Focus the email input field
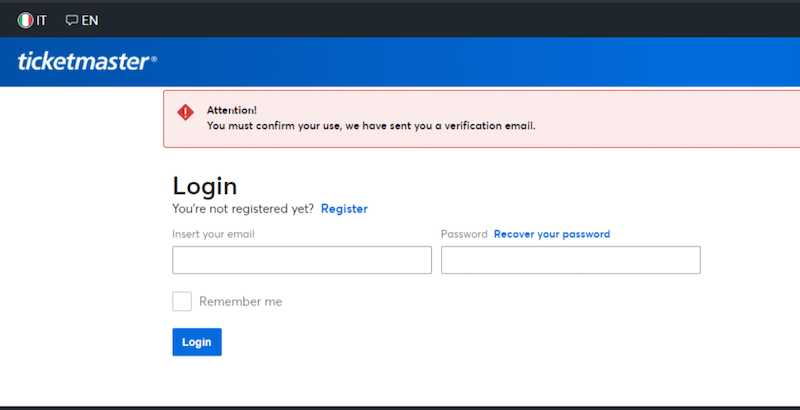Viewport: 800px width, 410px height. [x=301, y=260]
